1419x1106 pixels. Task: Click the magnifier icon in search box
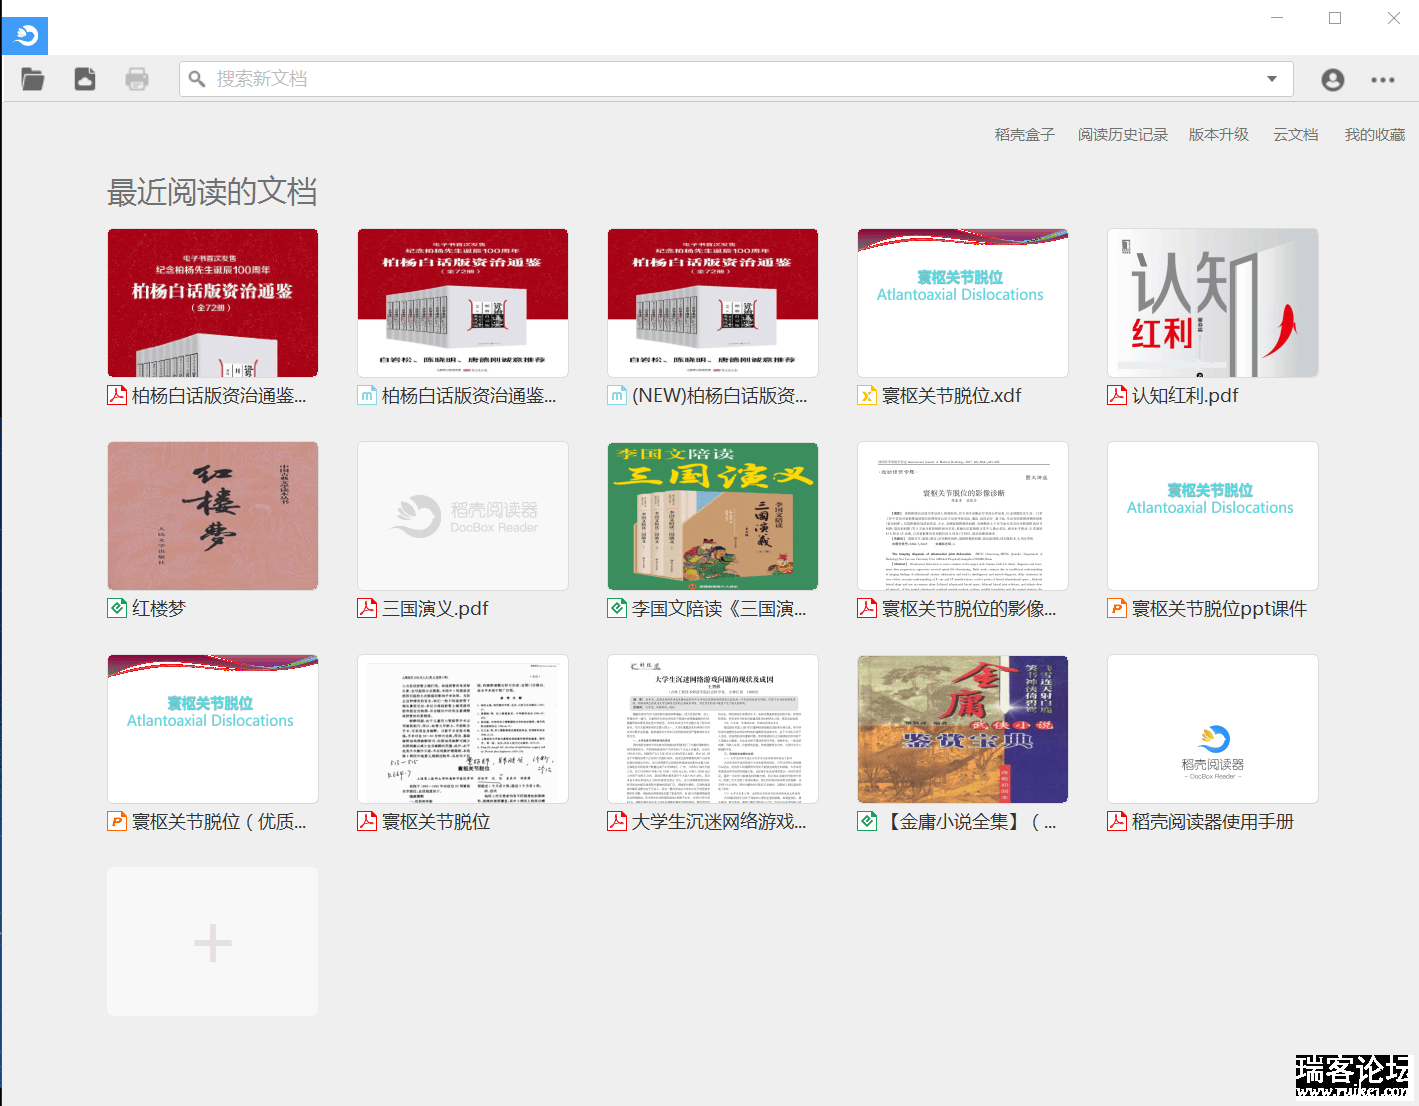197,79
